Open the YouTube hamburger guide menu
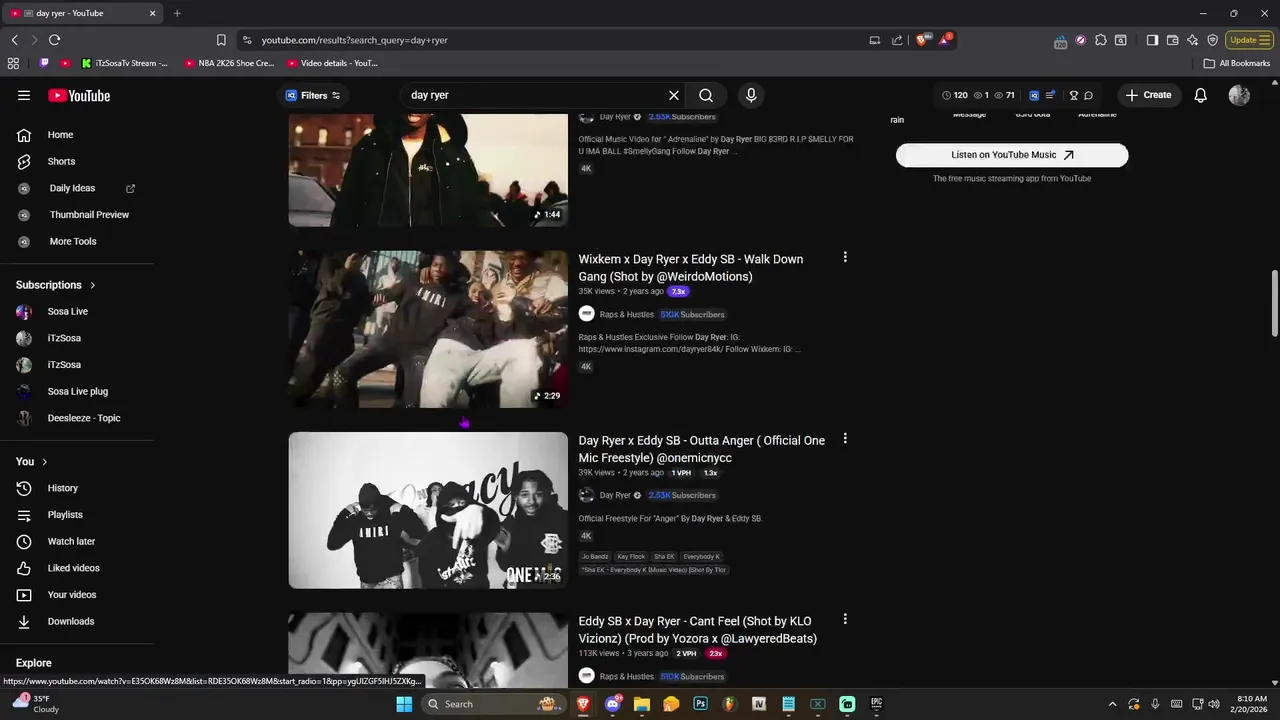 pyautogui.click(x=24, y=95)
